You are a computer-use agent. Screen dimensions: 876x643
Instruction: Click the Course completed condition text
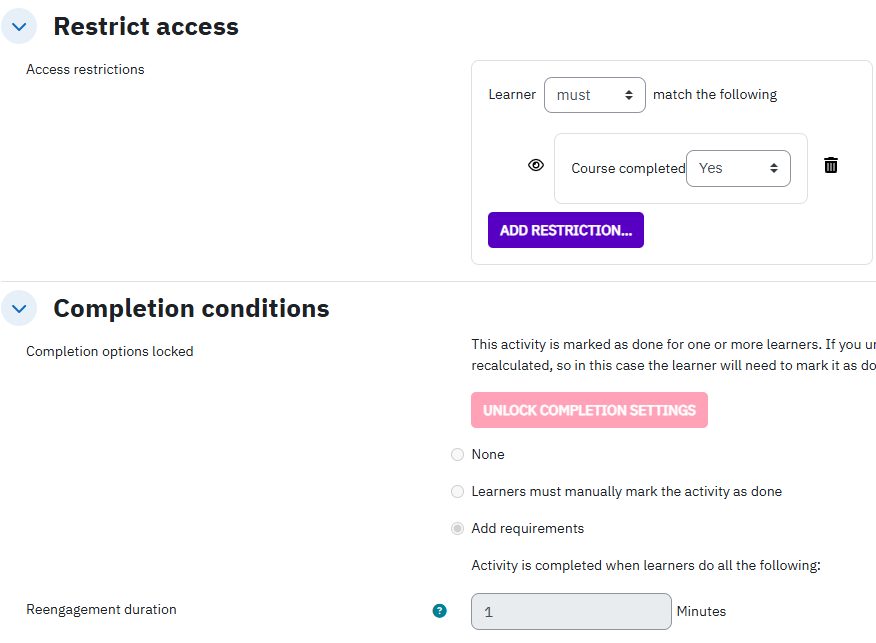tap(628, 168)
